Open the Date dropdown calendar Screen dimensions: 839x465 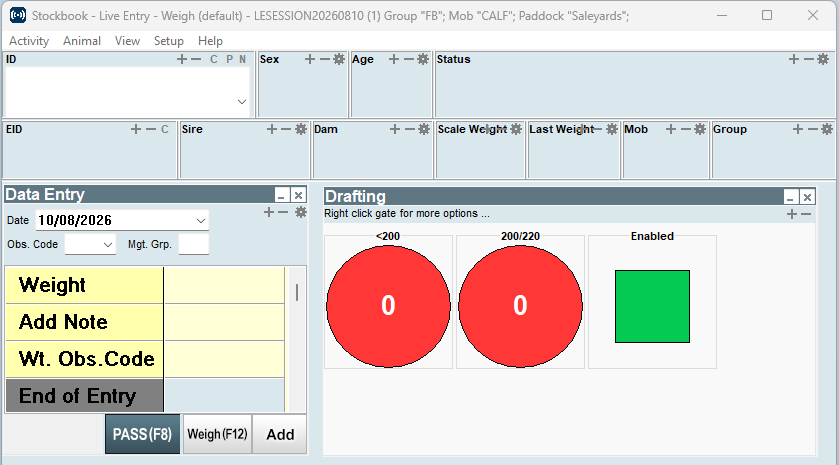click(201, 220)
